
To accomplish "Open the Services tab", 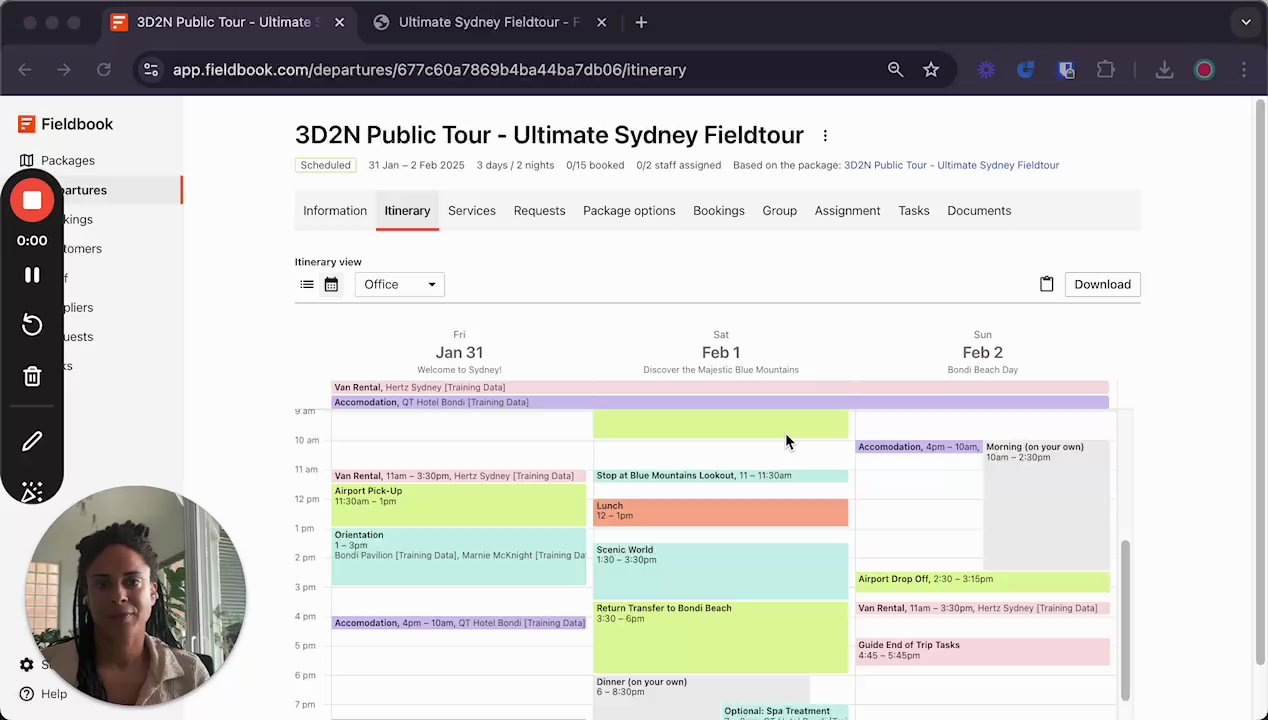I will (x=472, y=211).
